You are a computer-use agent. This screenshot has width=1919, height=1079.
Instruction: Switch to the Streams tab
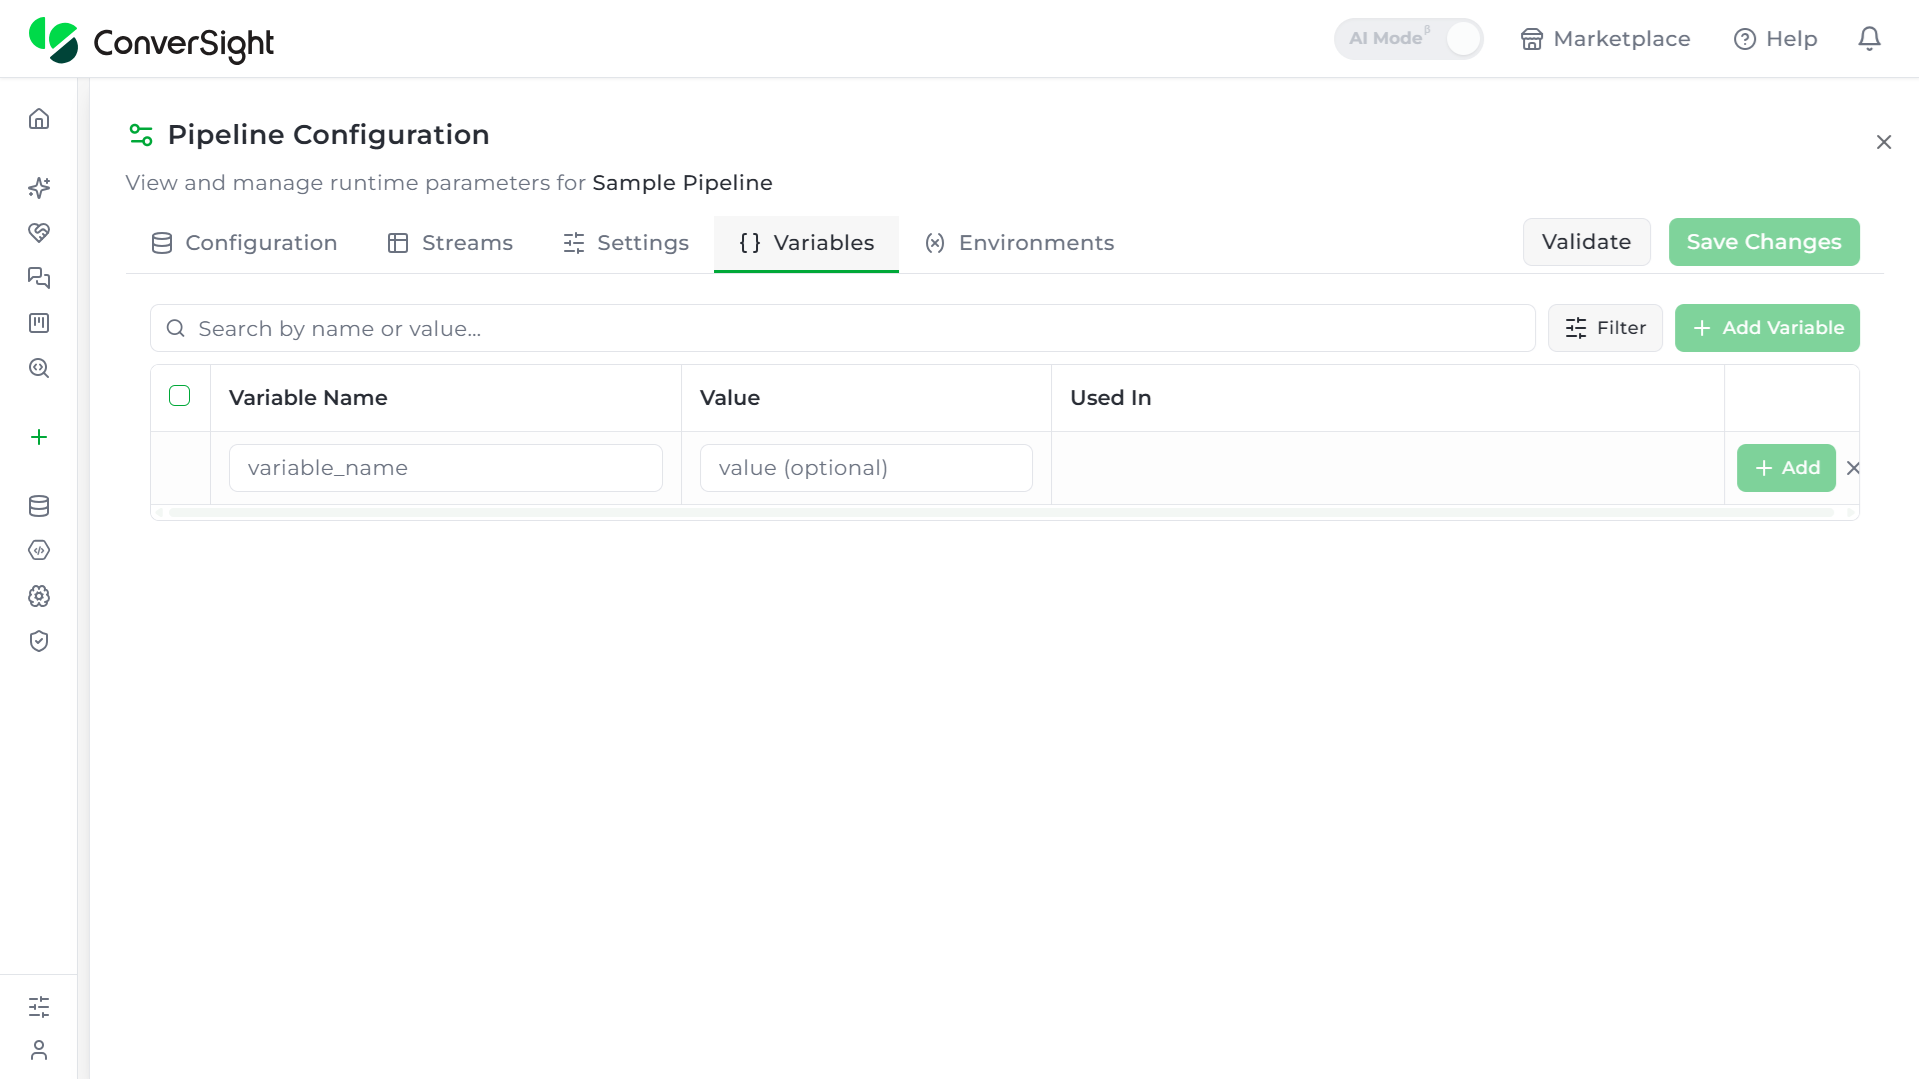point(450,243)
